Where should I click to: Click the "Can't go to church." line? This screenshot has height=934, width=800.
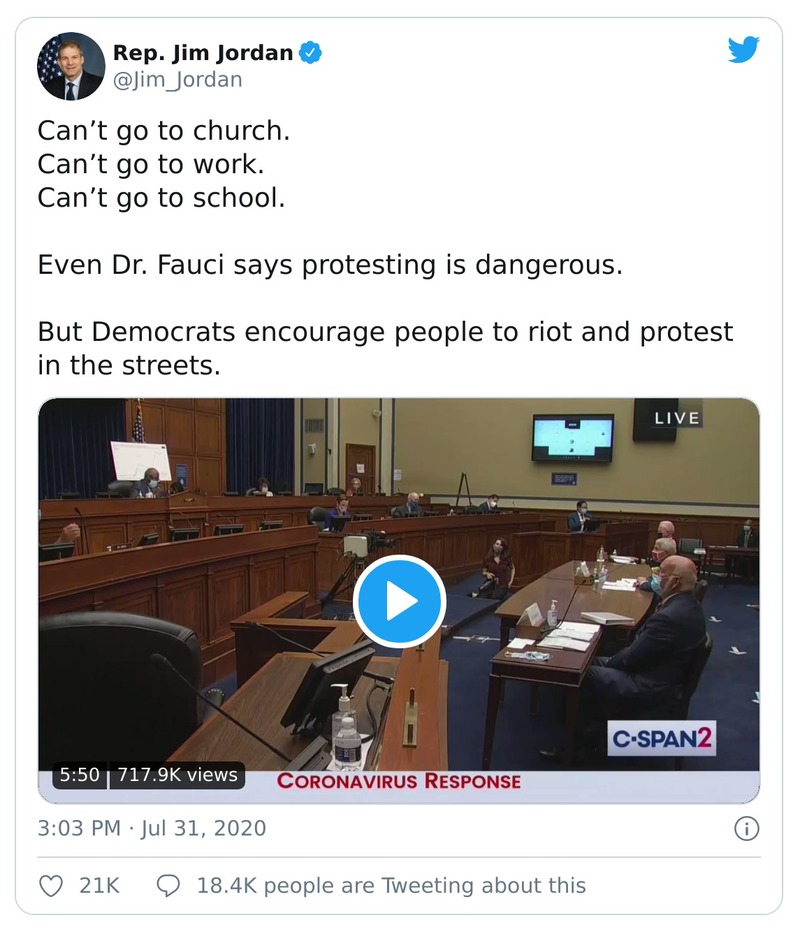point(163,131)
